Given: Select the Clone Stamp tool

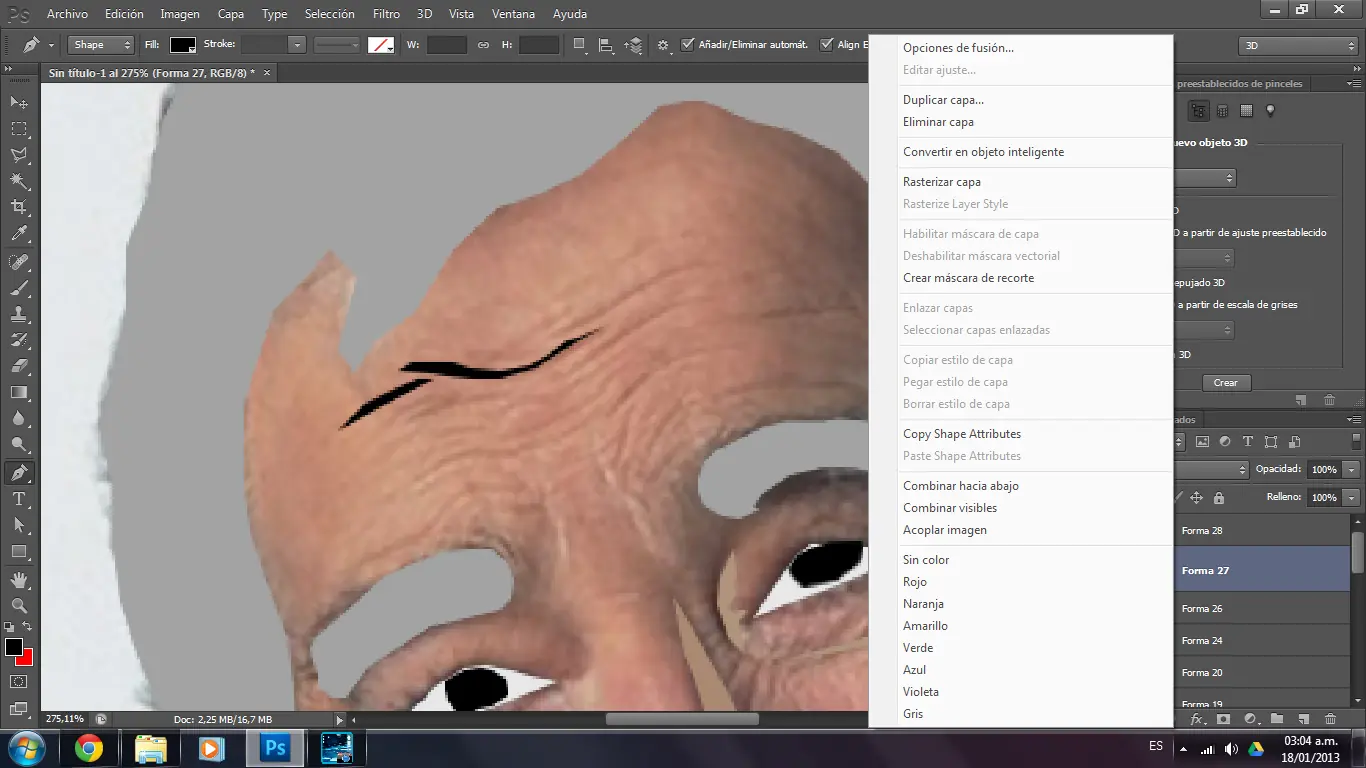Looking at the screenshot, I should 19,314.
